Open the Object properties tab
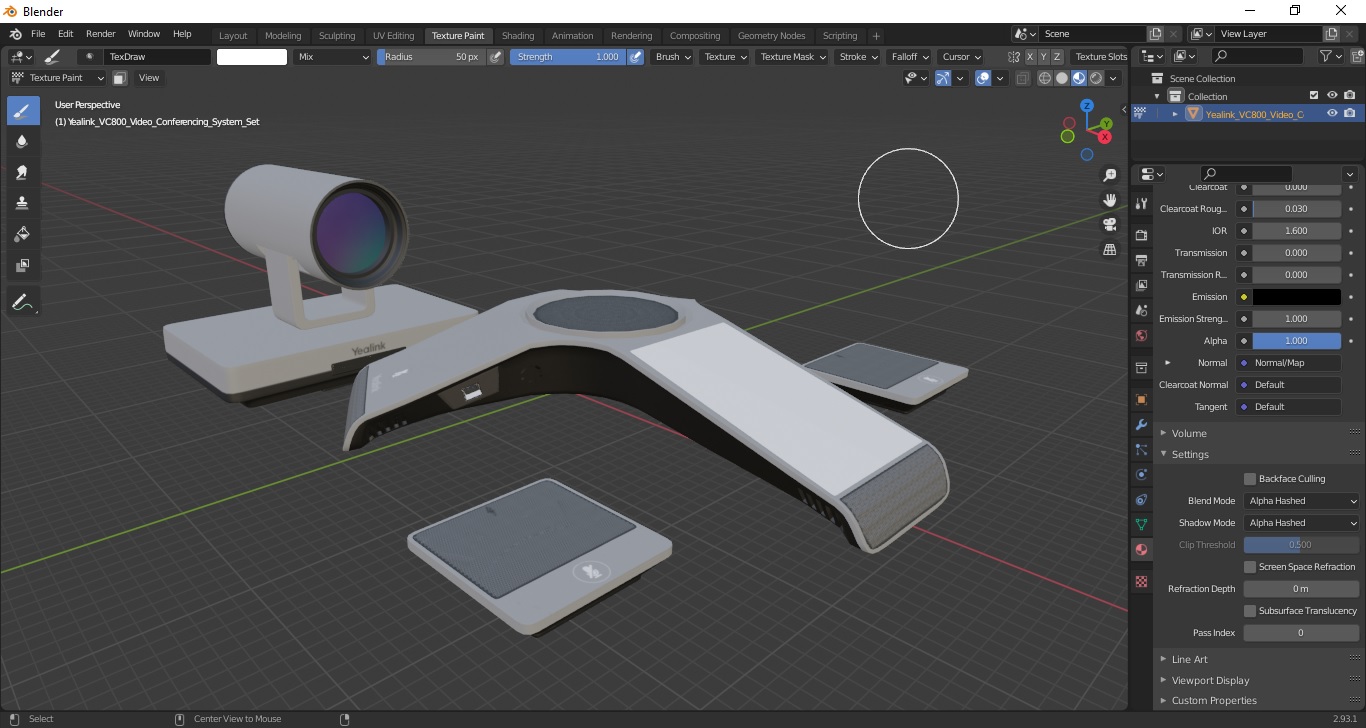This screenshot has height=728, width=1366. (x=1141, y=399)
